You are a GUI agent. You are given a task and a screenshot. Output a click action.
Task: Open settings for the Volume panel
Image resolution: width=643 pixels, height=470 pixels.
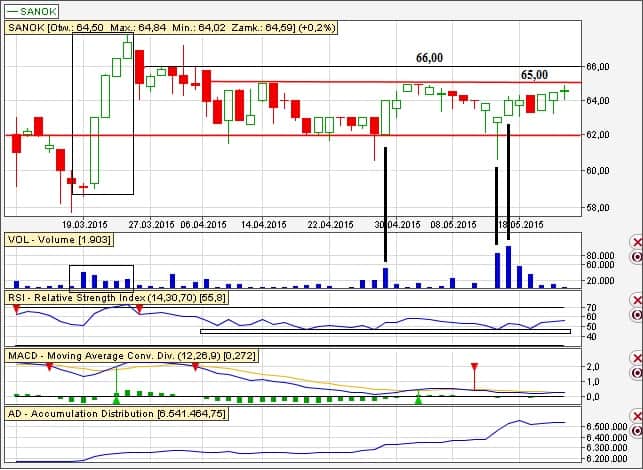coord(637,256)
